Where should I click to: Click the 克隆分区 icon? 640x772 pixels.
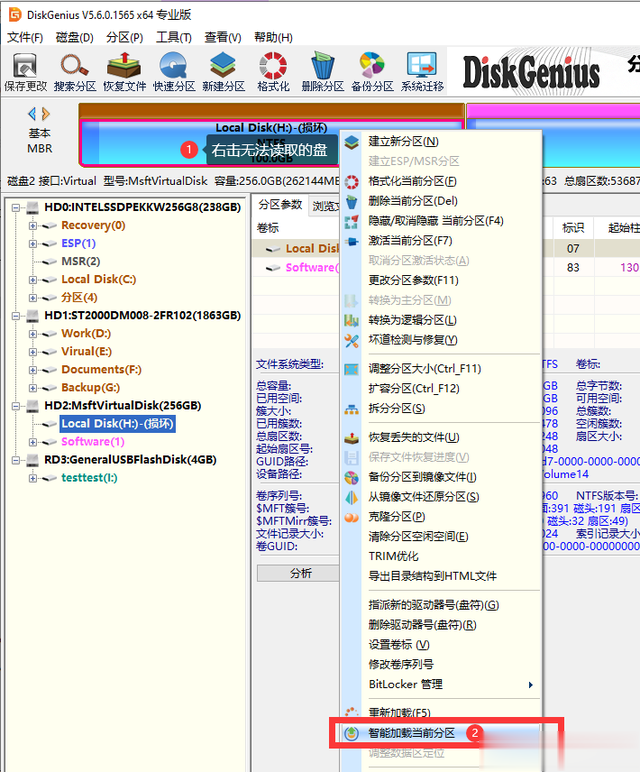[352, 517]
